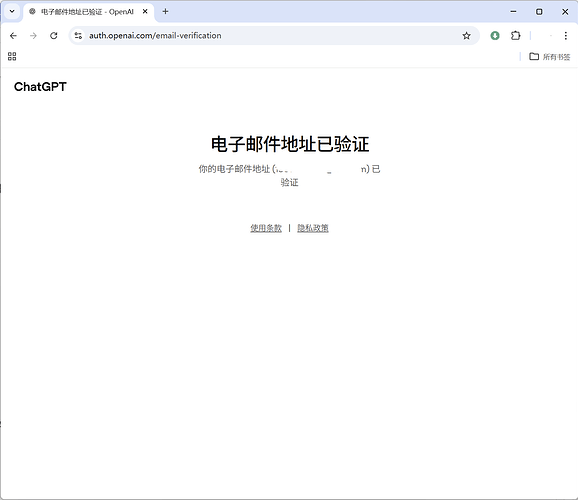Screen dimensions: 578x500
Task: Click the ChatGPT logo text
Action: [x=40, y=87]
